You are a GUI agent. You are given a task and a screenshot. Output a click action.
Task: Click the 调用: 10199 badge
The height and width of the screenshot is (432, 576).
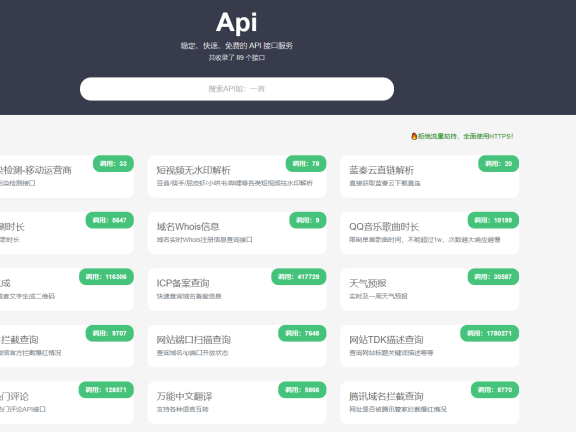493,220
